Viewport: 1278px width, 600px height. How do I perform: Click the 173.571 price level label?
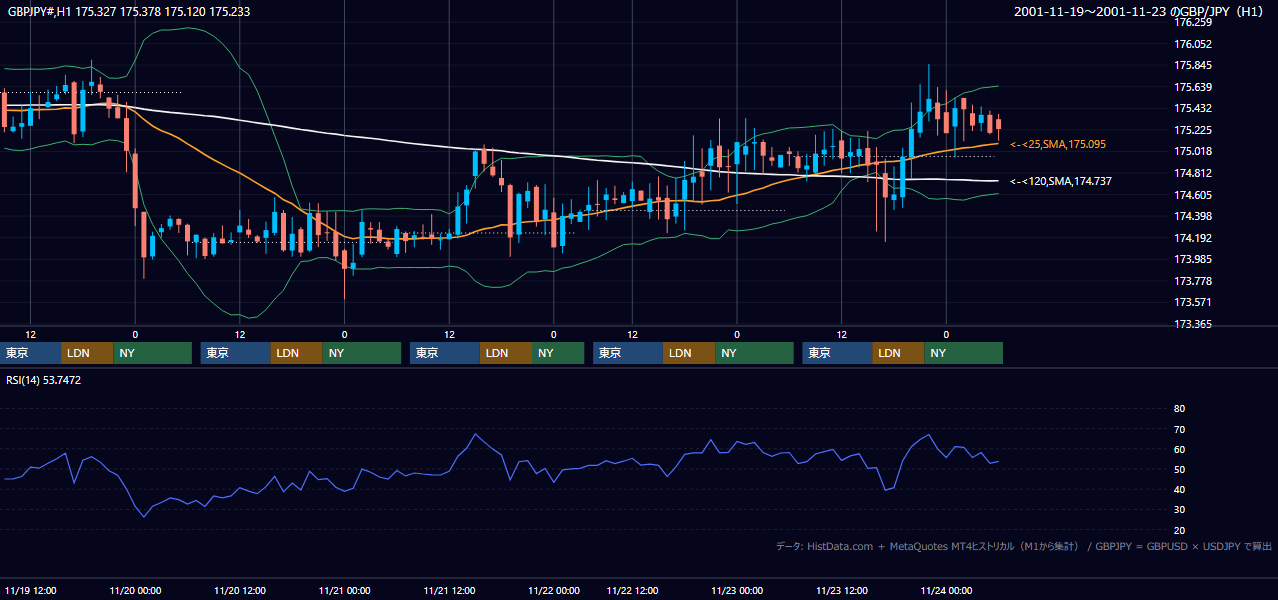coord(1194,302)
